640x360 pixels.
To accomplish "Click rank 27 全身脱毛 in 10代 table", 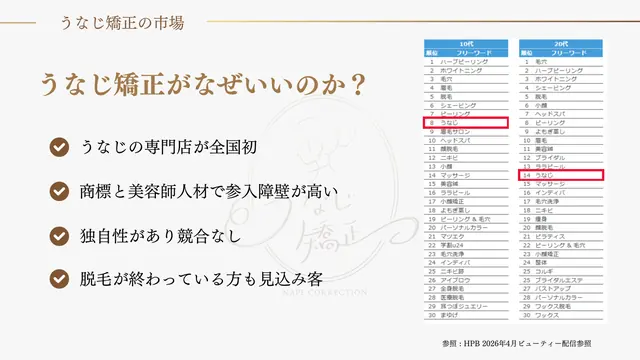I will [466, 289].
